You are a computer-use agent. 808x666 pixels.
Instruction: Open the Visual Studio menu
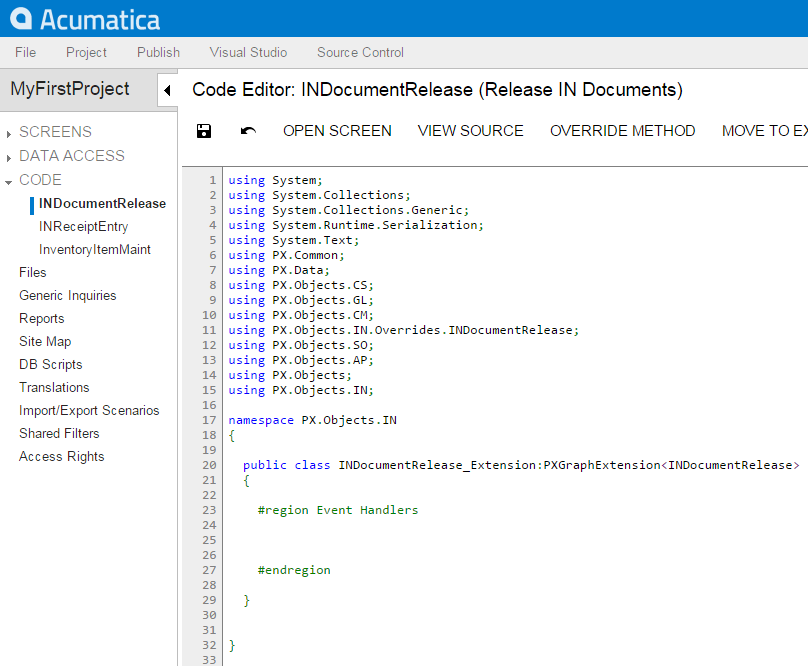(x=248, y=52)
